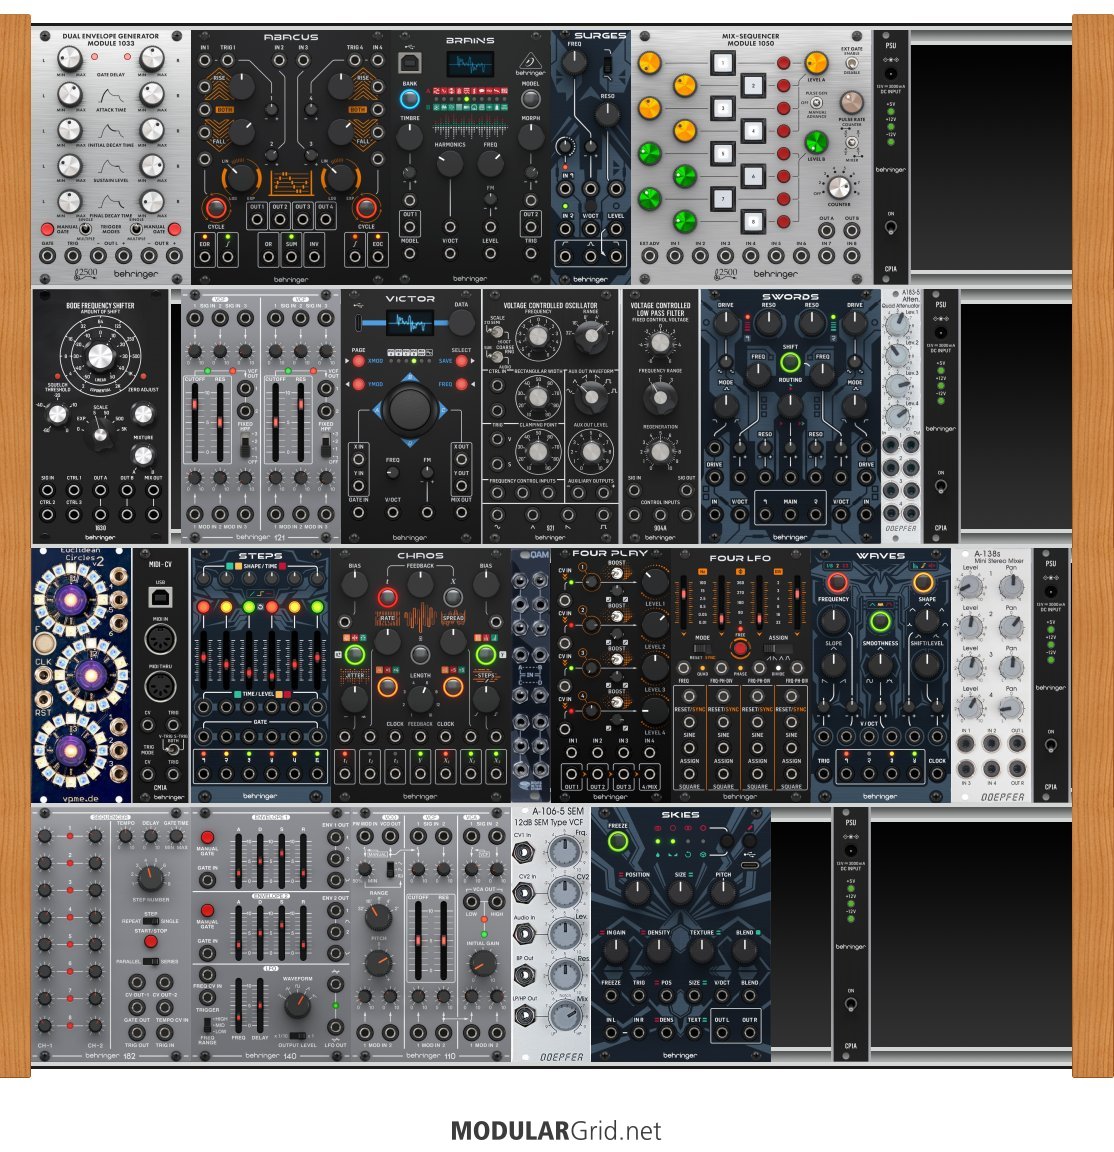Viewport: 1114px width, 1152px height.
Task: Click the yellow button above Waves SHAPE
Action: coord(923,583)
